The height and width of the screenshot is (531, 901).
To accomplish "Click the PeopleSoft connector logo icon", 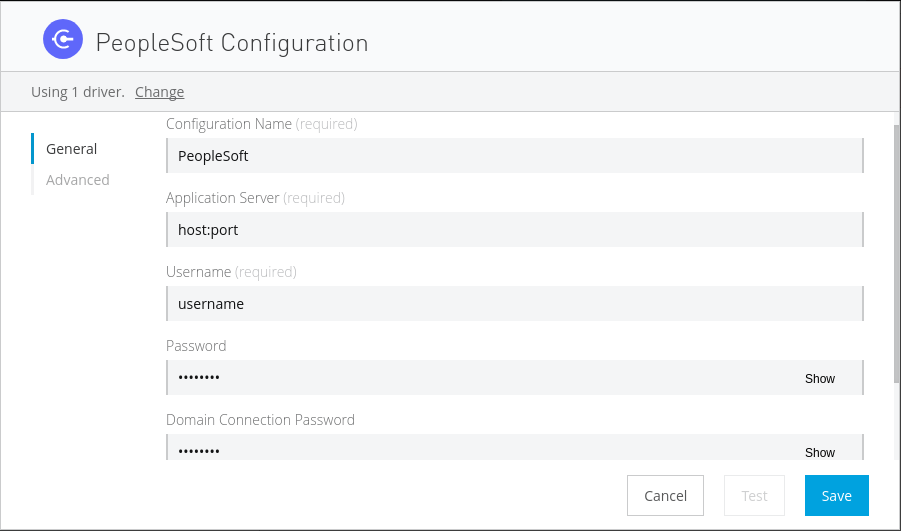I will 62,40.
